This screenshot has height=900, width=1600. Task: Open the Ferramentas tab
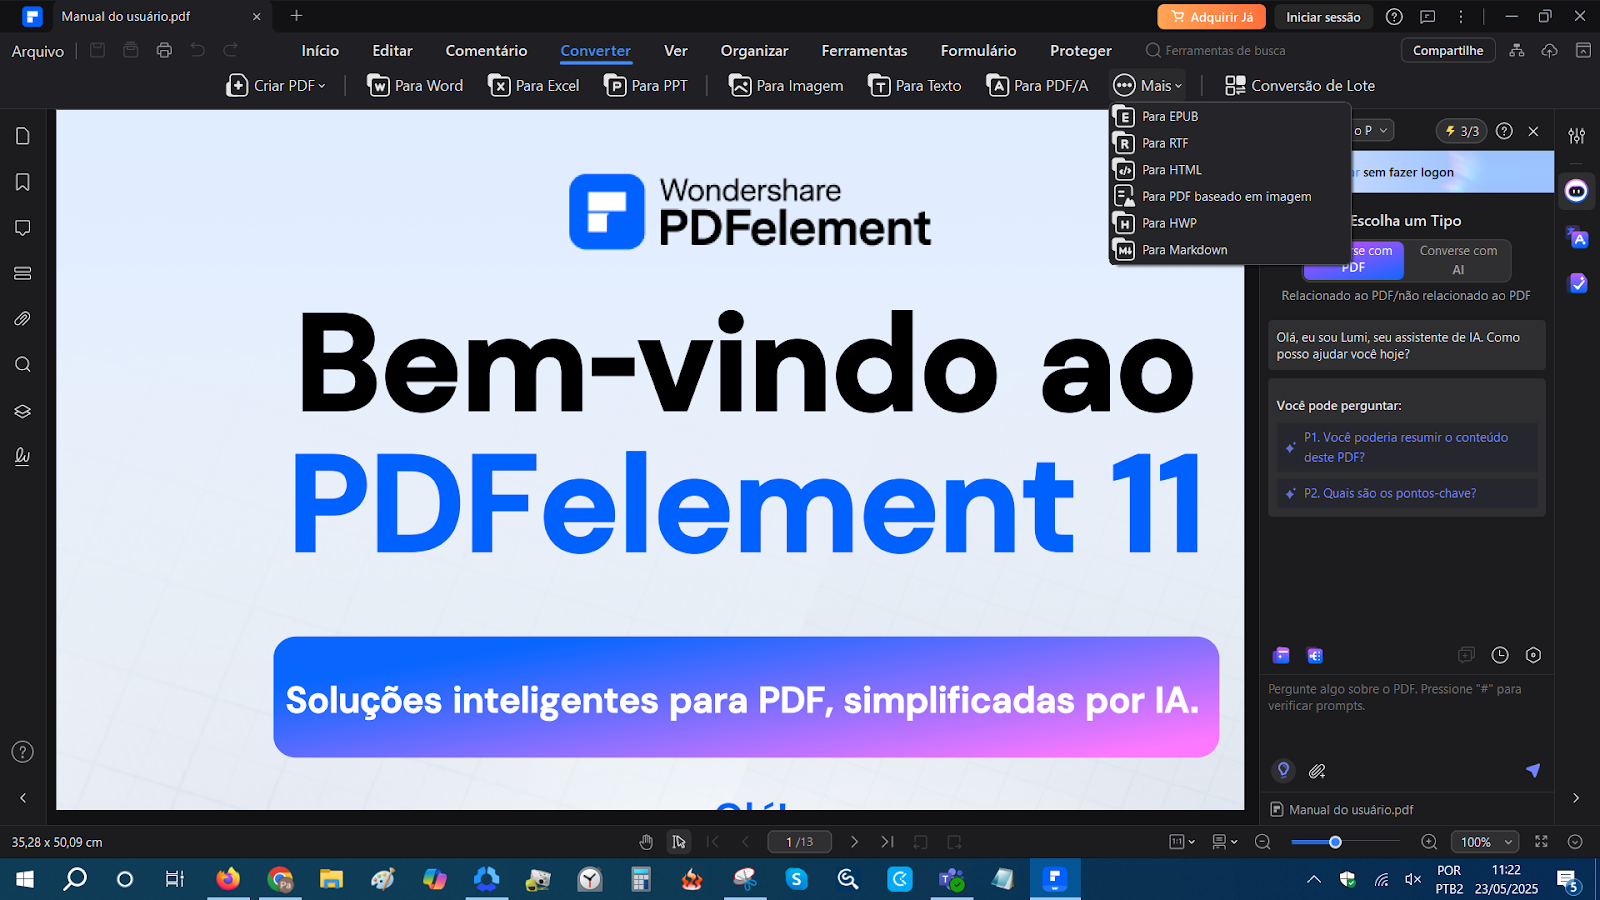click(x=864, y=51)
